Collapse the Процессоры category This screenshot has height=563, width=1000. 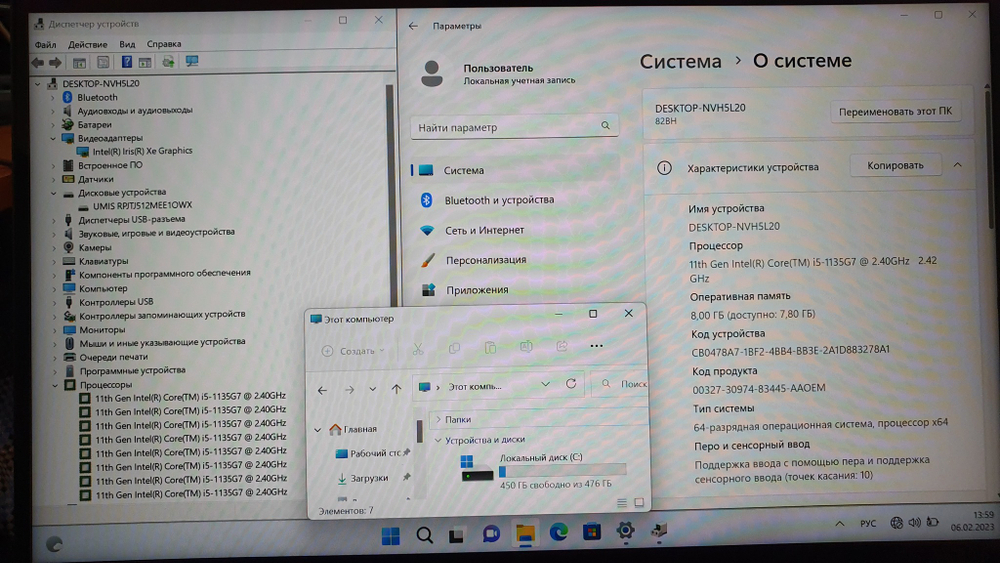pos(55,385)
